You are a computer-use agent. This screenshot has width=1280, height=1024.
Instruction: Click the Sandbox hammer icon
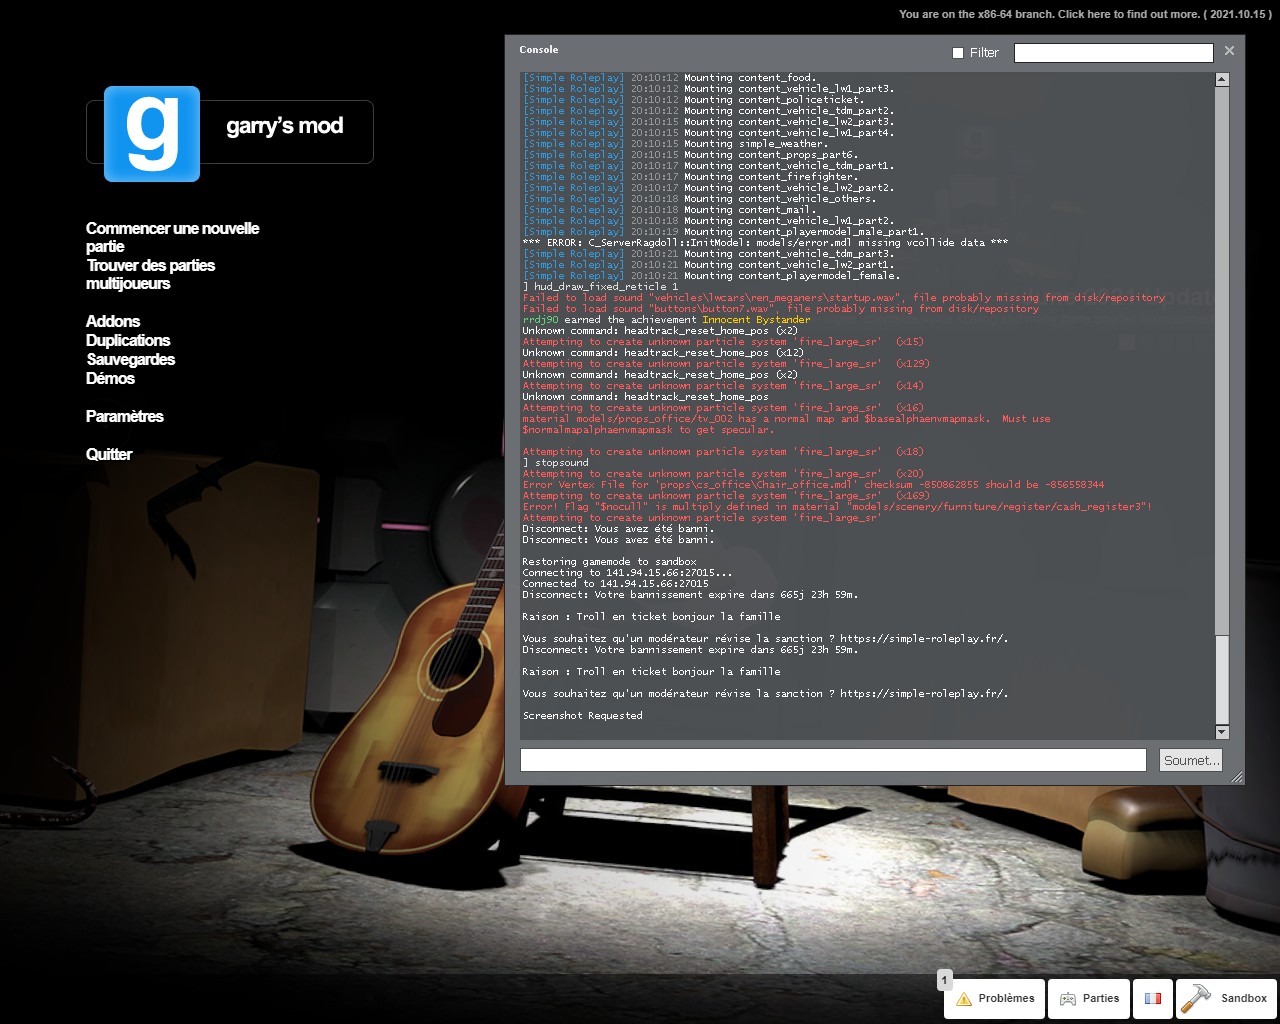coord(1195,998)
